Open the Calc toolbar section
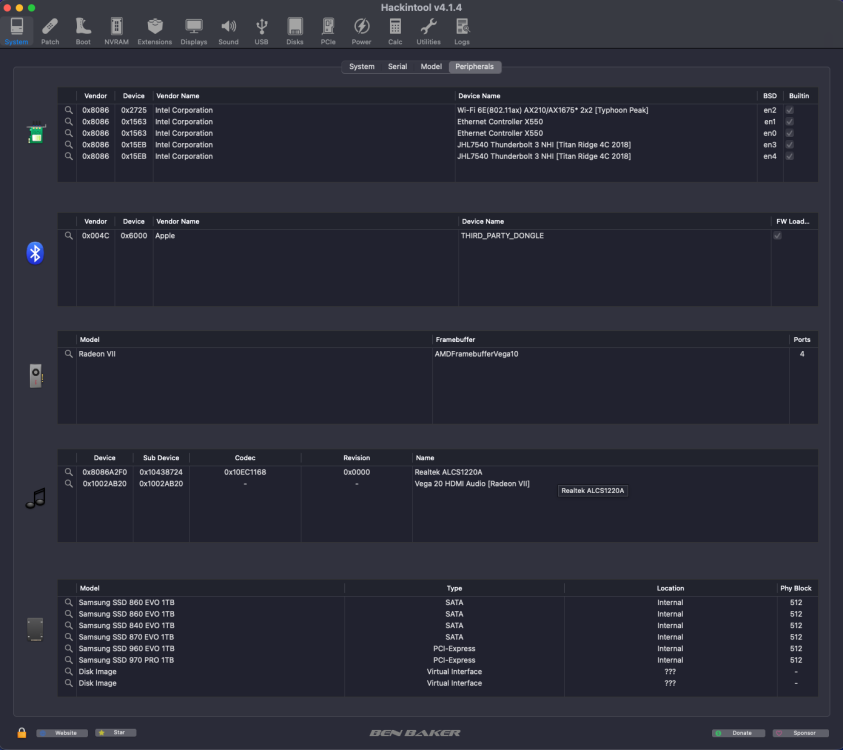 395,31
